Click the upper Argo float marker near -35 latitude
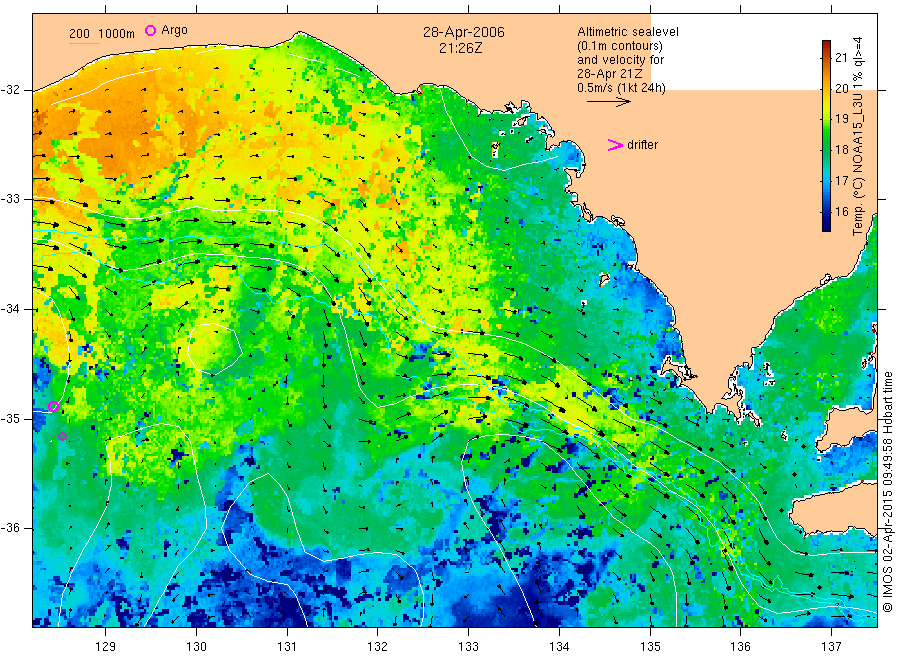 53,407
